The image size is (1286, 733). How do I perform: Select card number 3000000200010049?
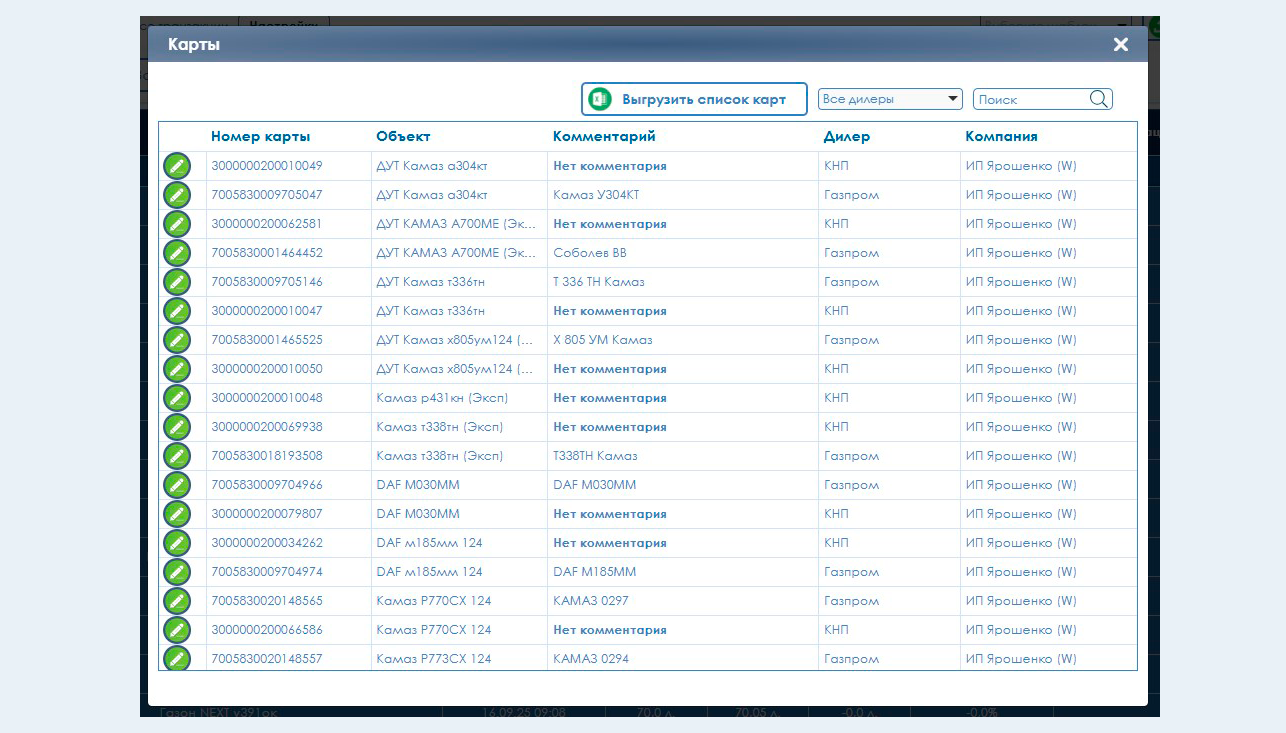tap(267, 166)
